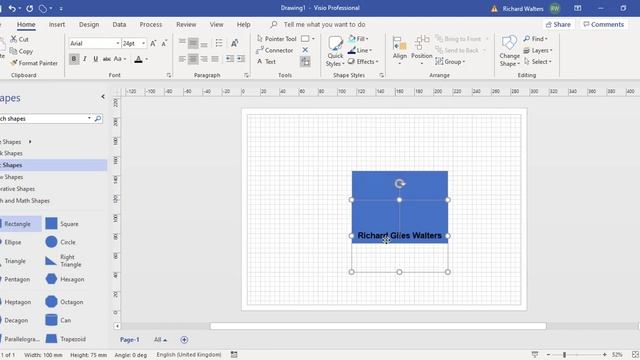Apply the font color A swatch
This screenshot has width=640, height=360.
[x=138, y=59]
